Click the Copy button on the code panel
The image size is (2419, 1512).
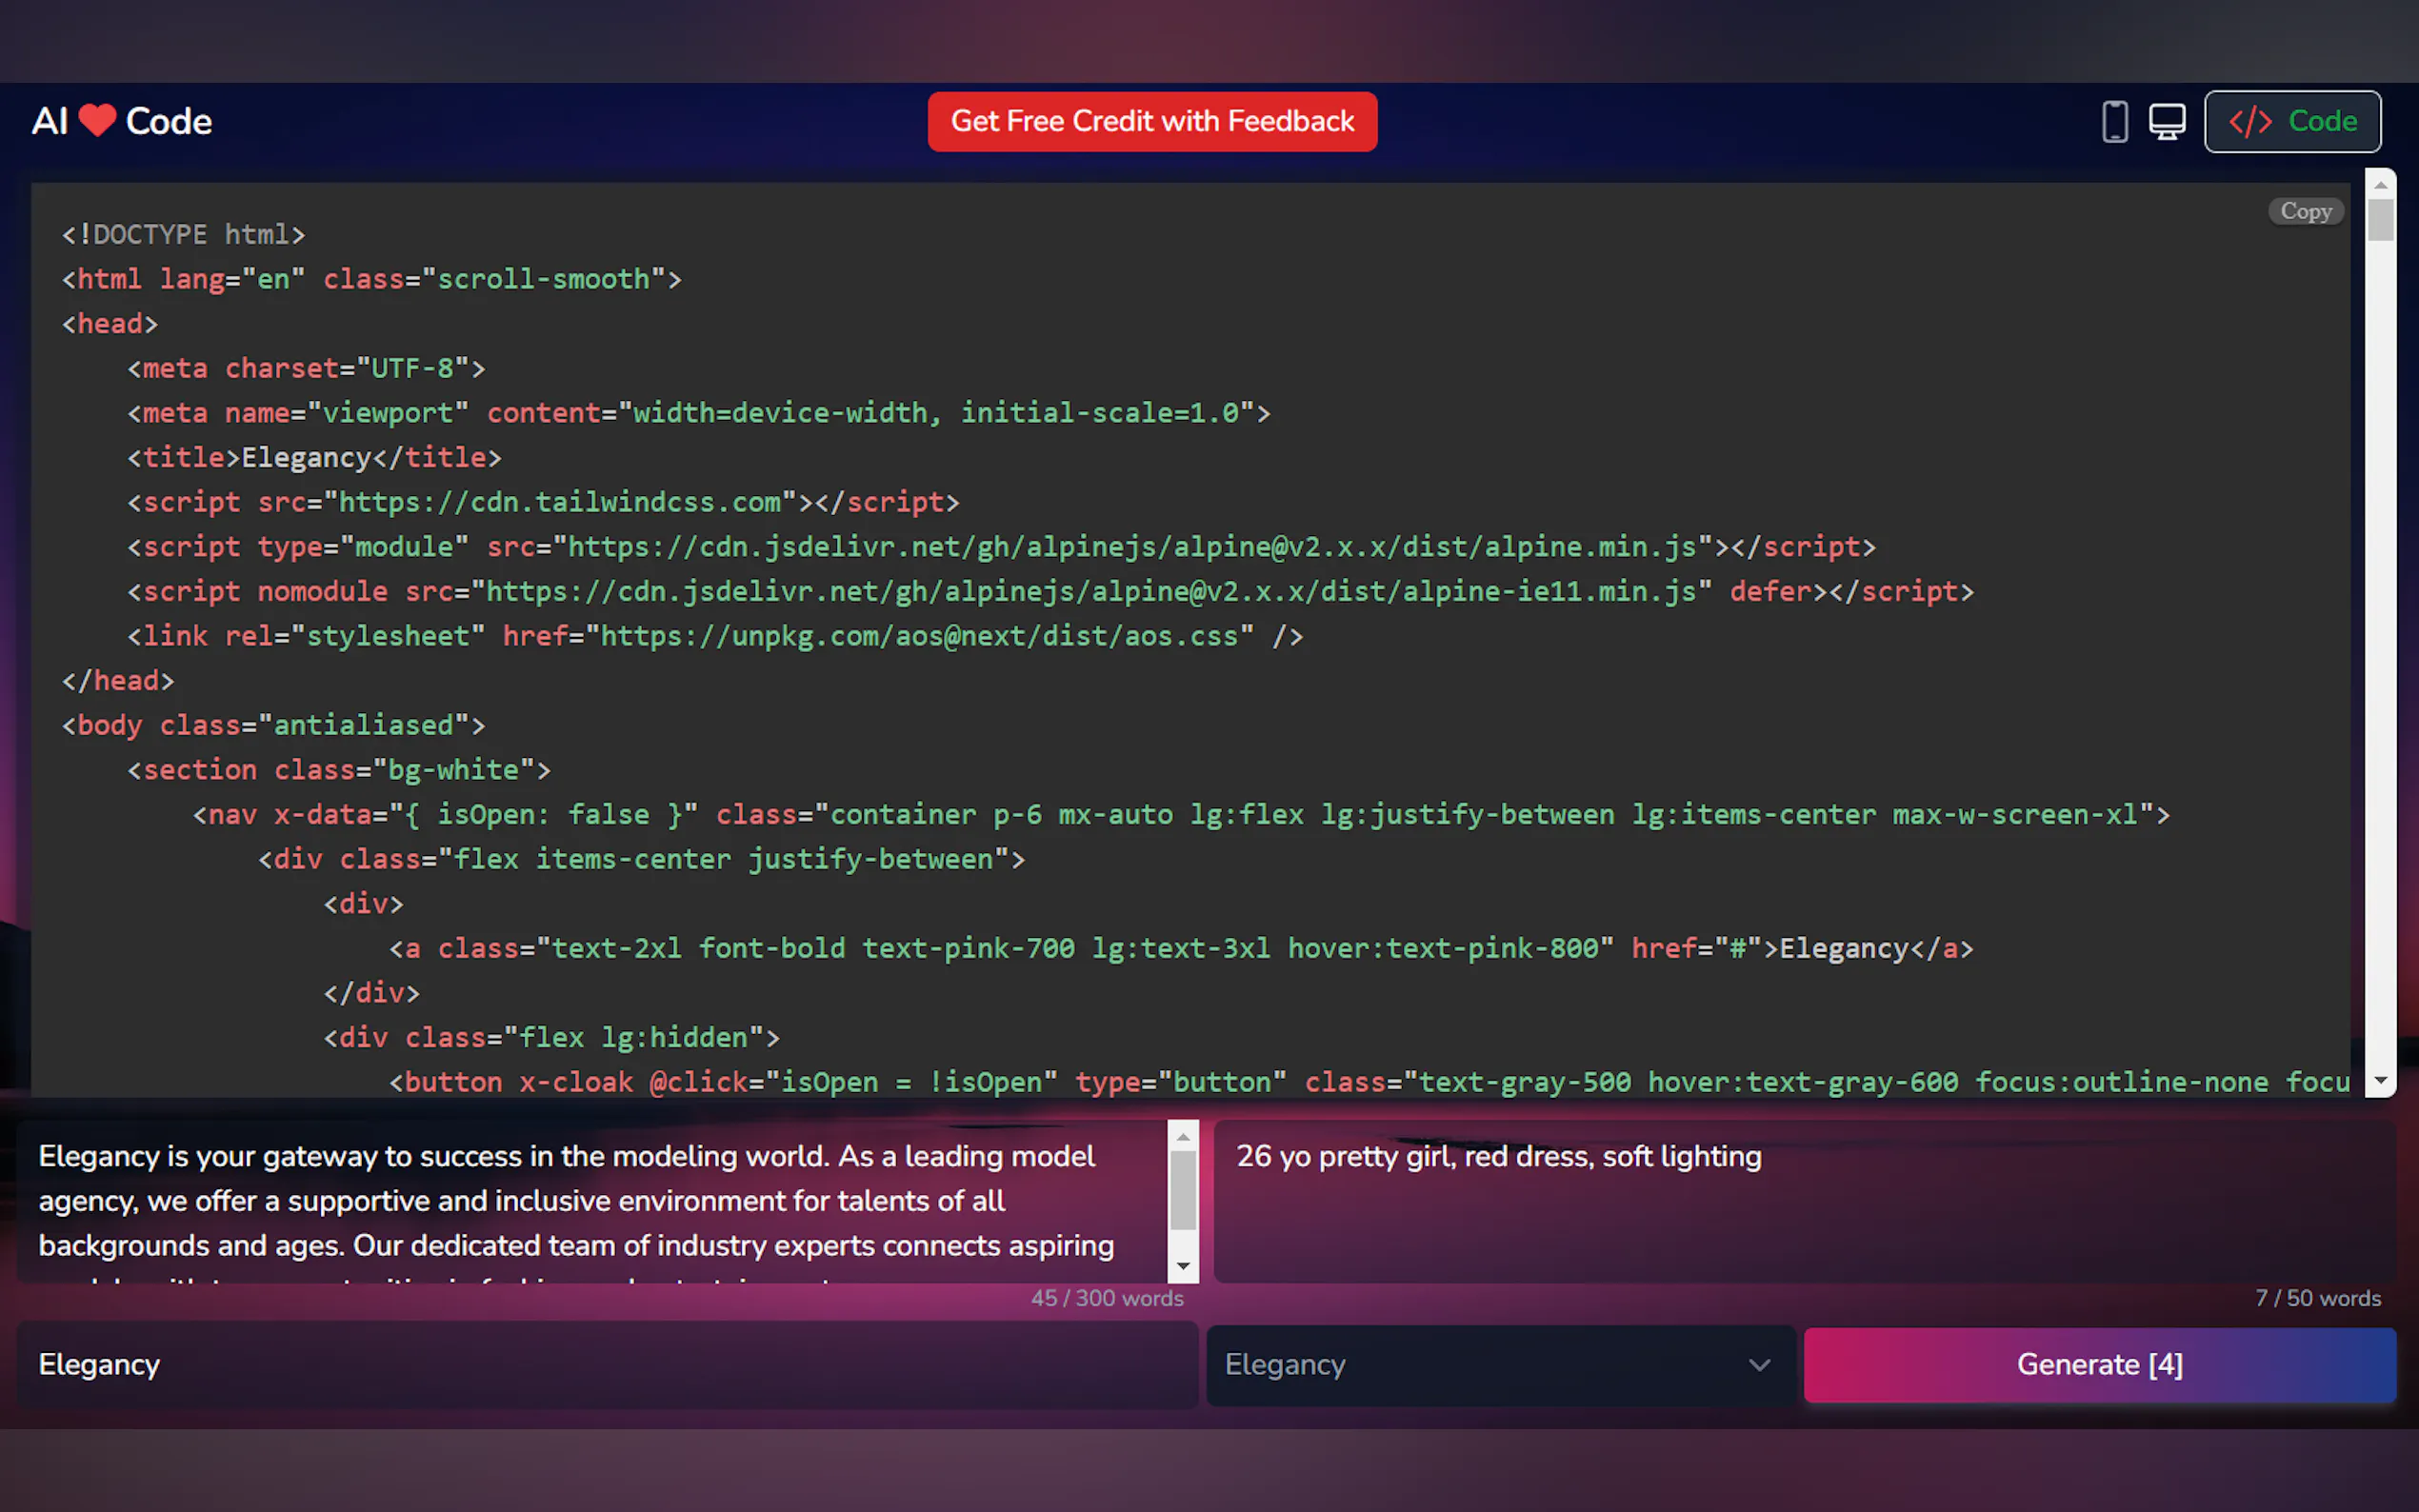[2305, 211]
